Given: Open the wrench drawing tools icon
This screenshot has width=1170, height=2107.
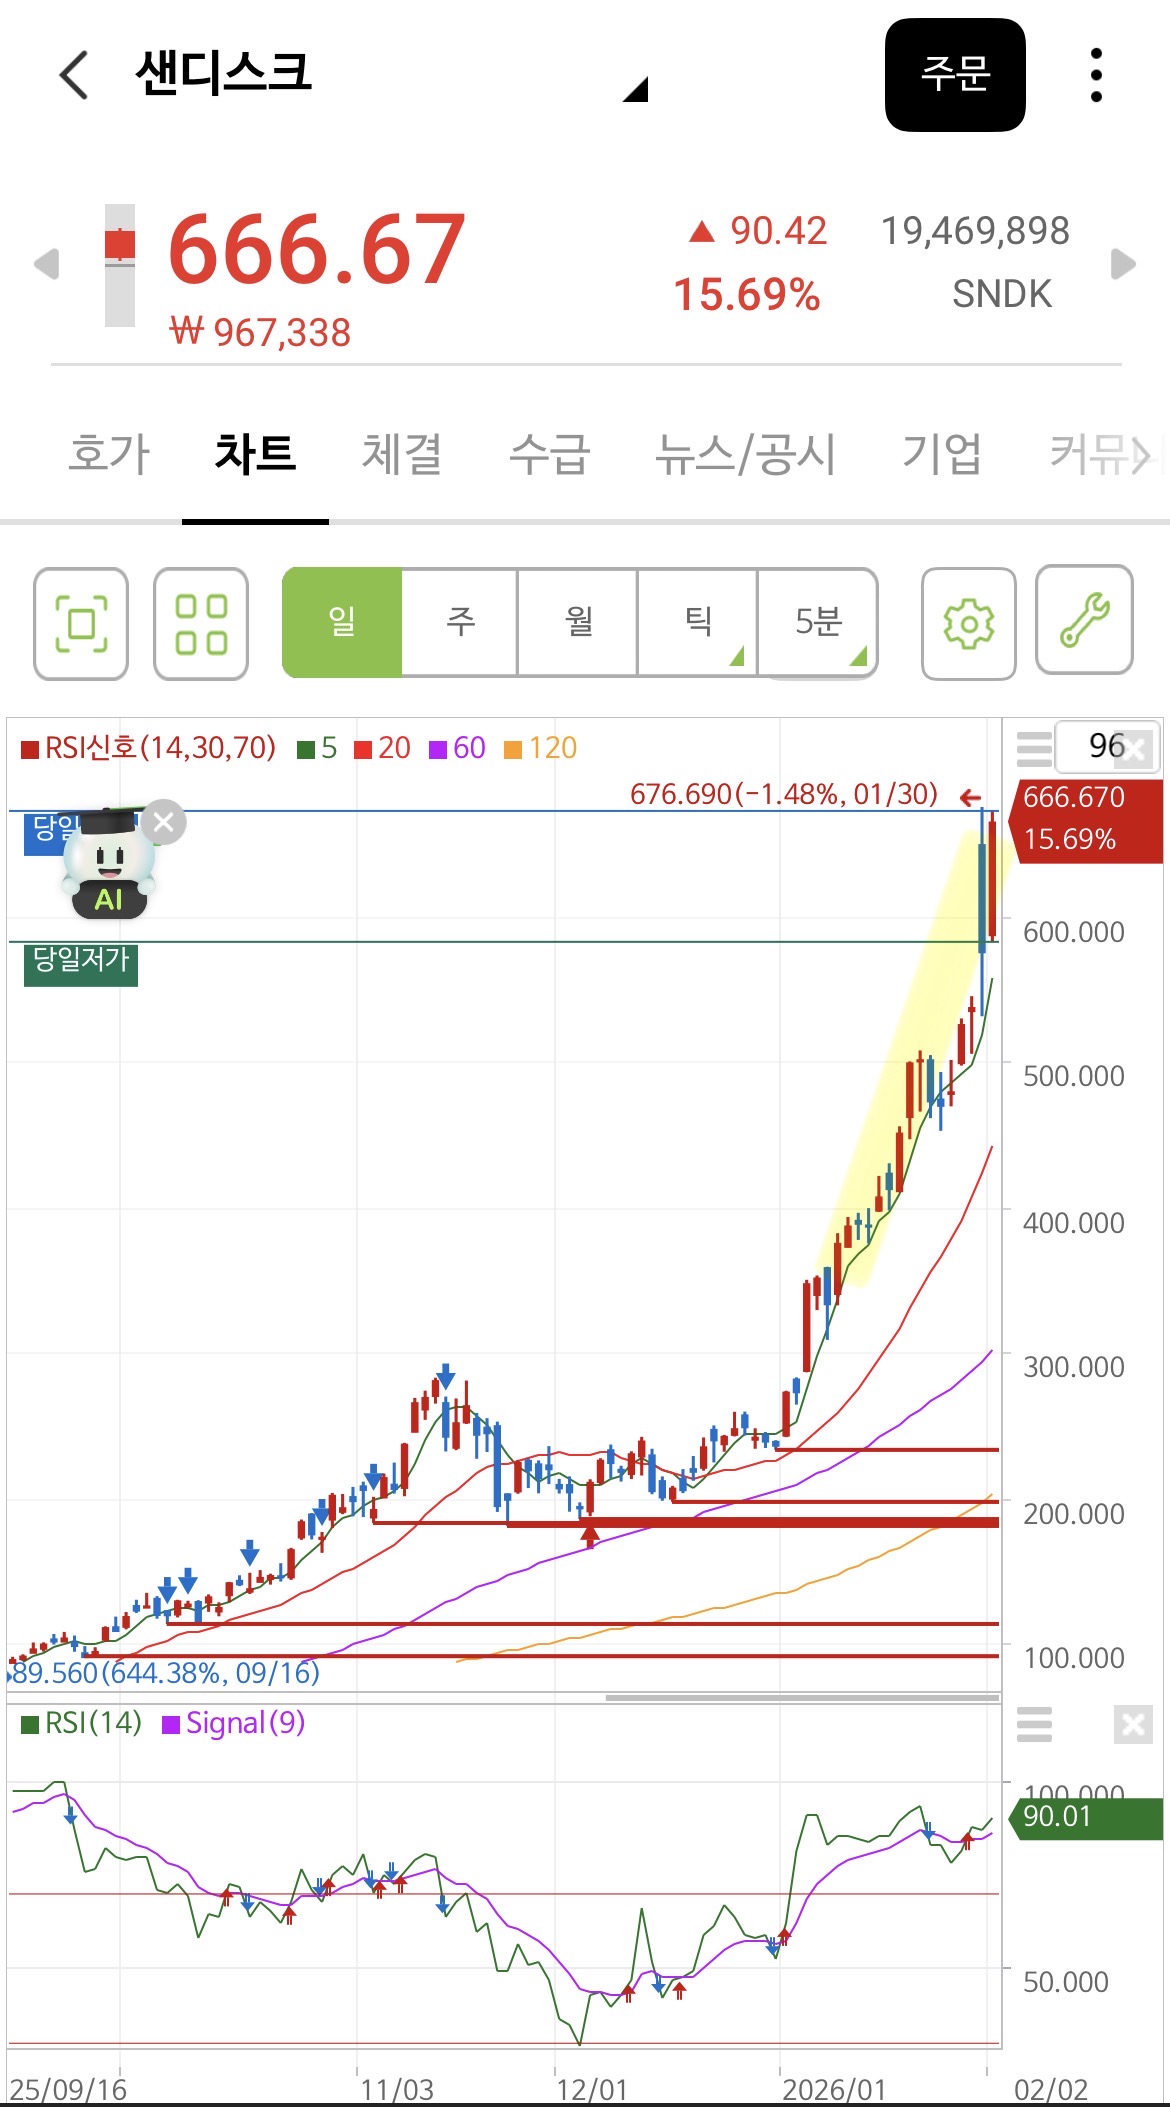Looking at the screenshot, I should [x=1084, y=620].
